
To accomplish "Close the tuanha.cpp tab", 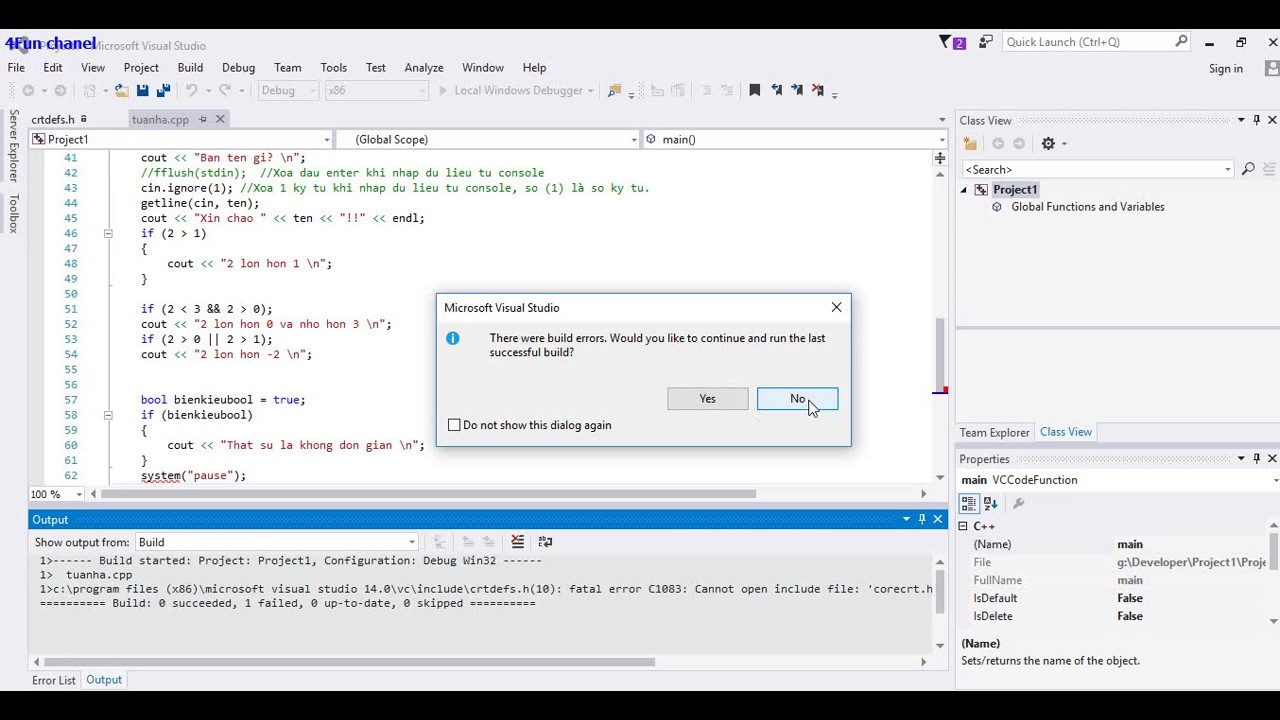I will [x=220, y=119].
